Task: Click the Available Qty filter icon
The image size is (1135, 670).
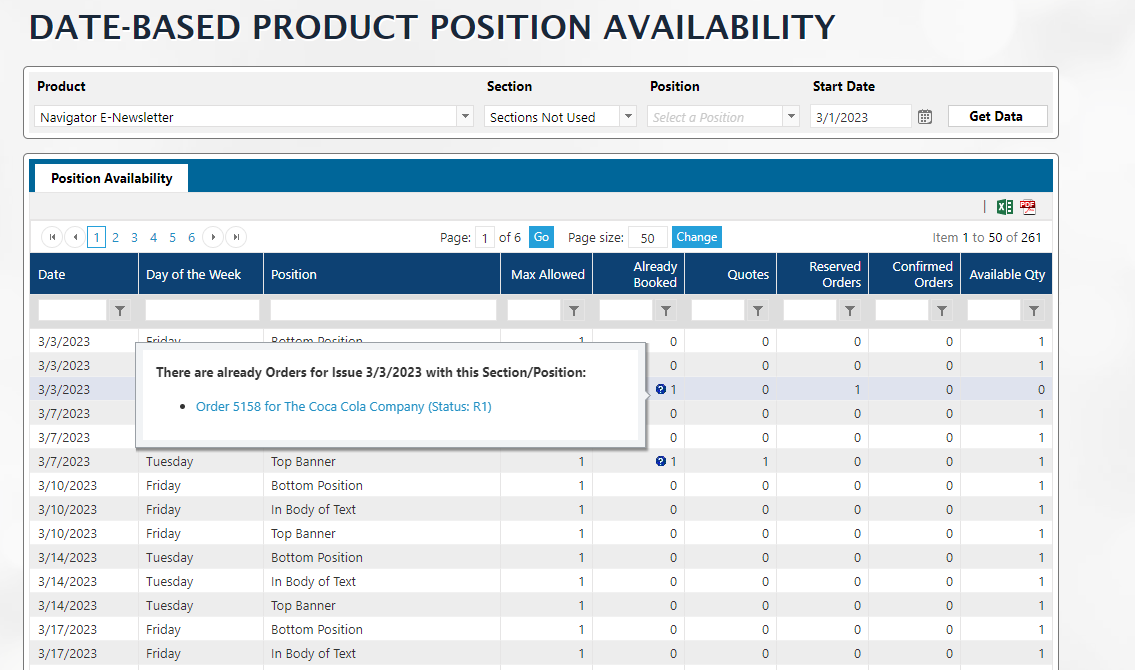Action: [1034, 311]
